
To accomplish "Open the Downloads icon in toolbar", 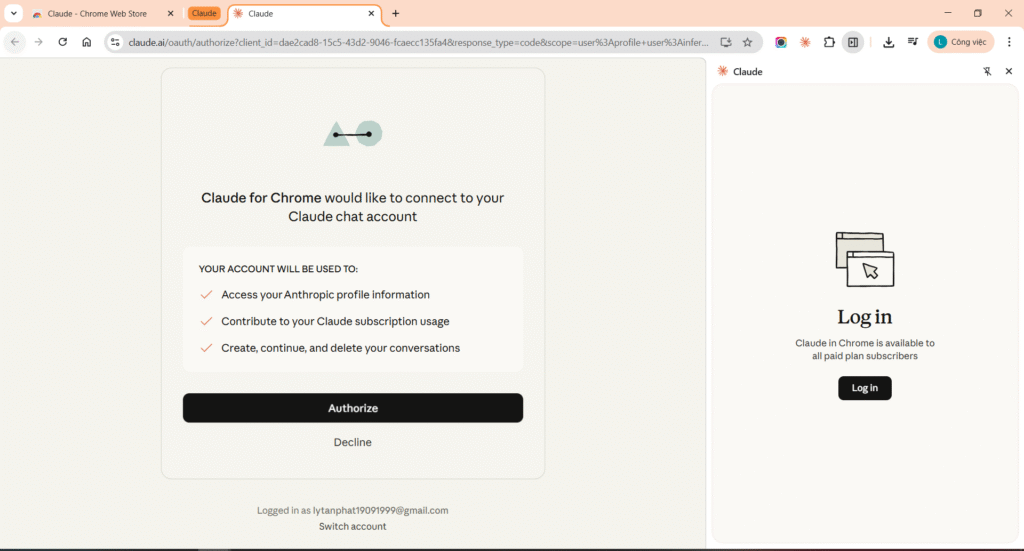I will pos(888,42).
